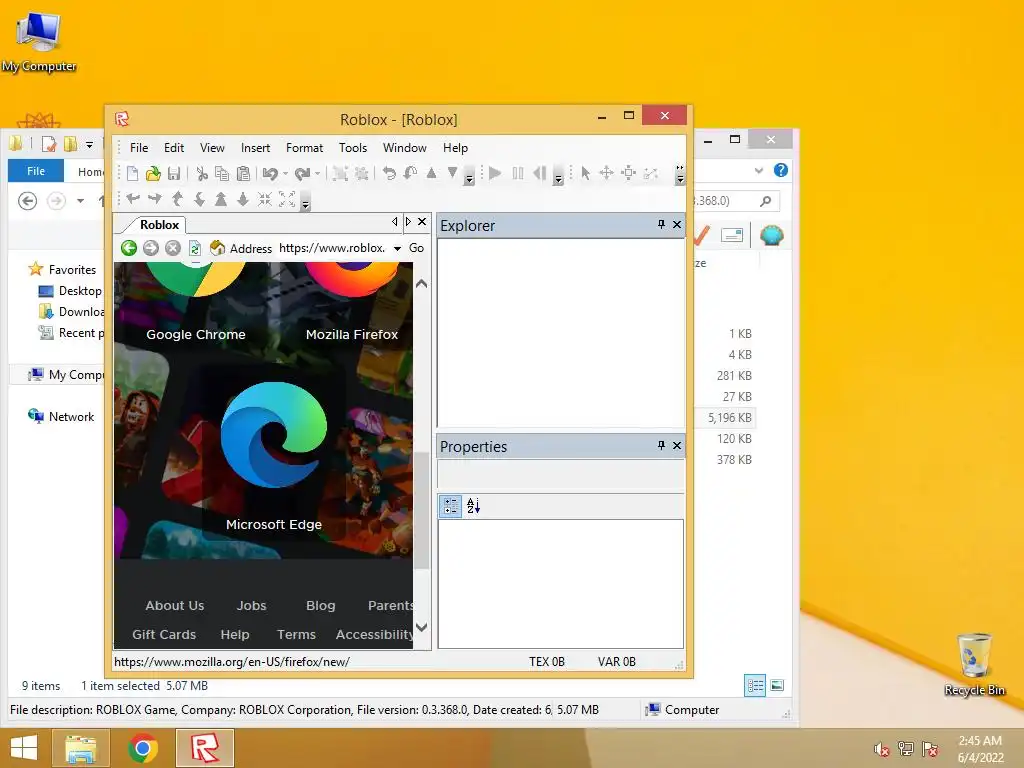Click the Ungroup selection icon

(361, 173)
